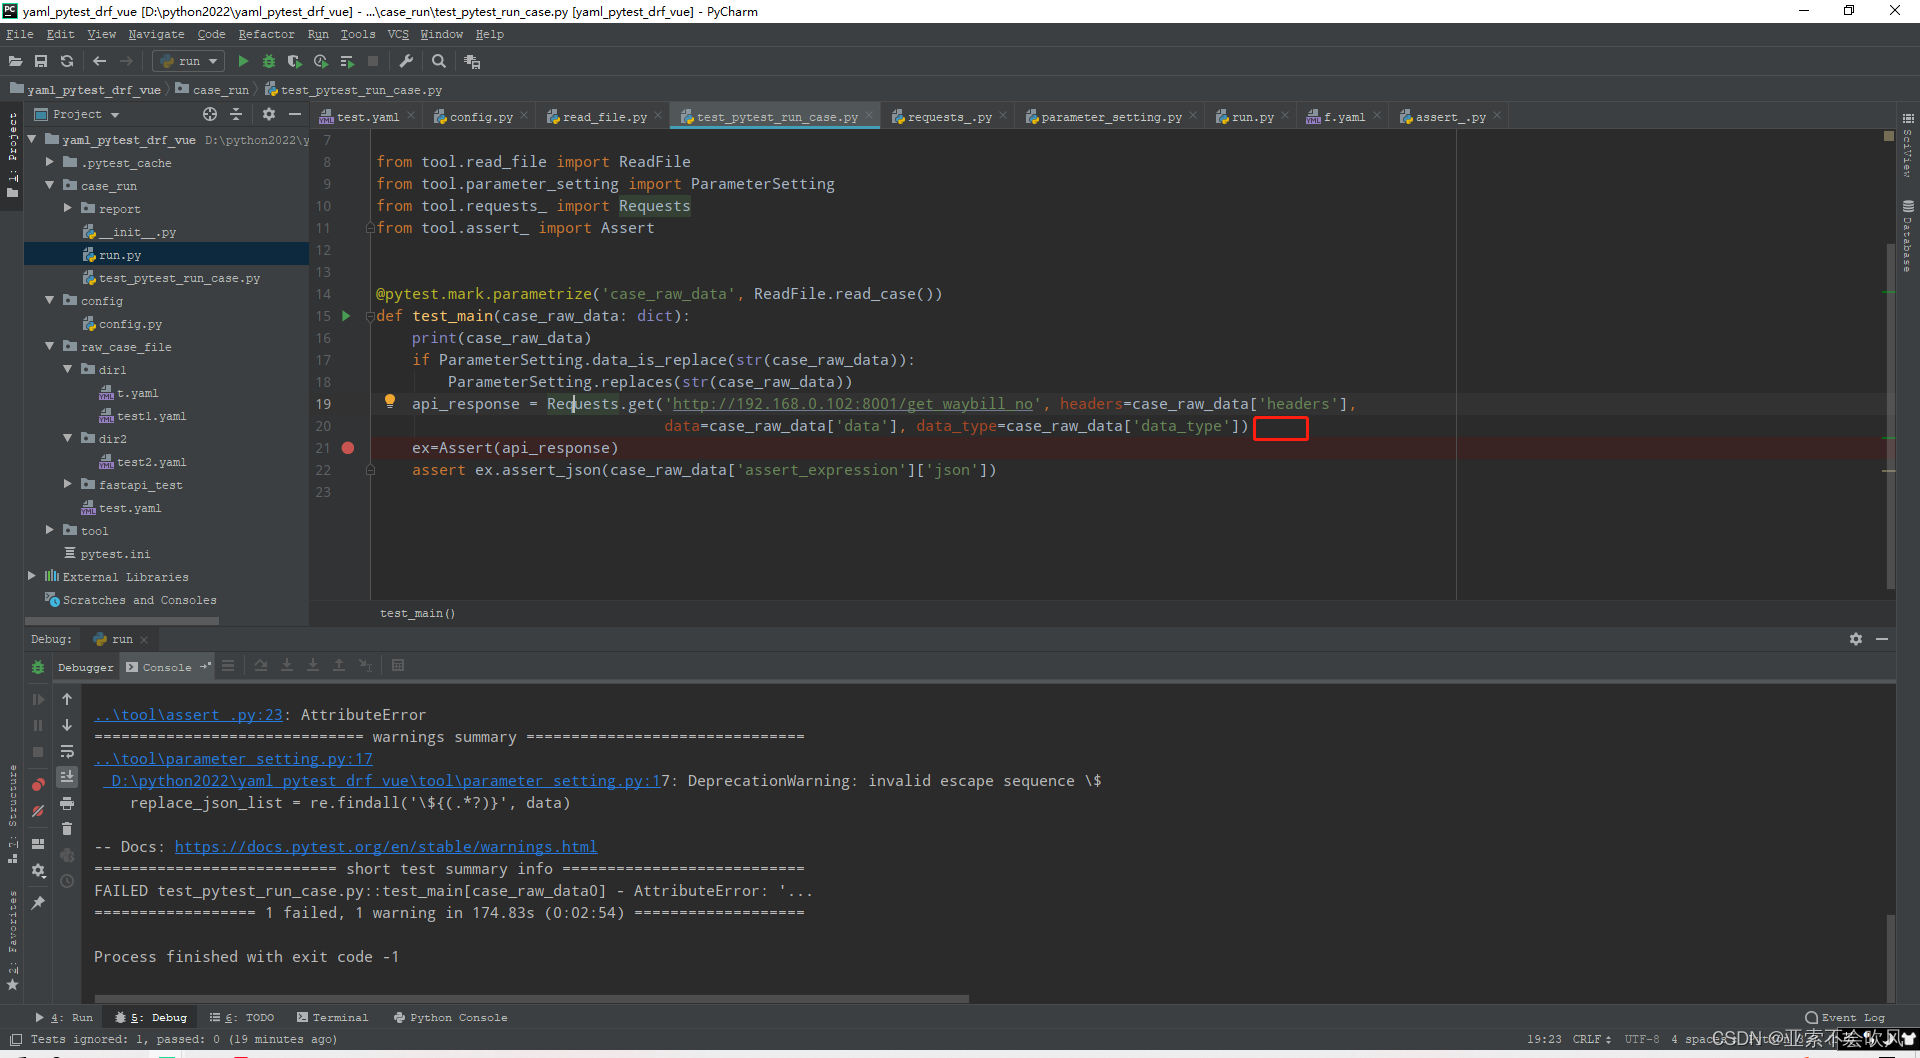The image size is (1920, 1058).
Task: Open the Refactor menu
Action: click(266, 34)
